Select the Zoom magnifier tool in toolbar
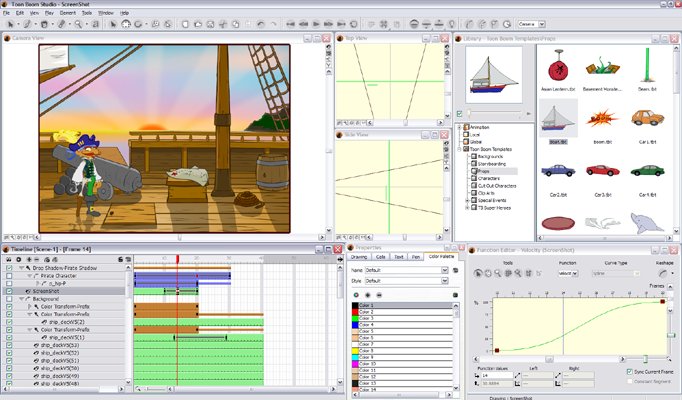The height and width of the screenshot is (400, 682). 78,24
